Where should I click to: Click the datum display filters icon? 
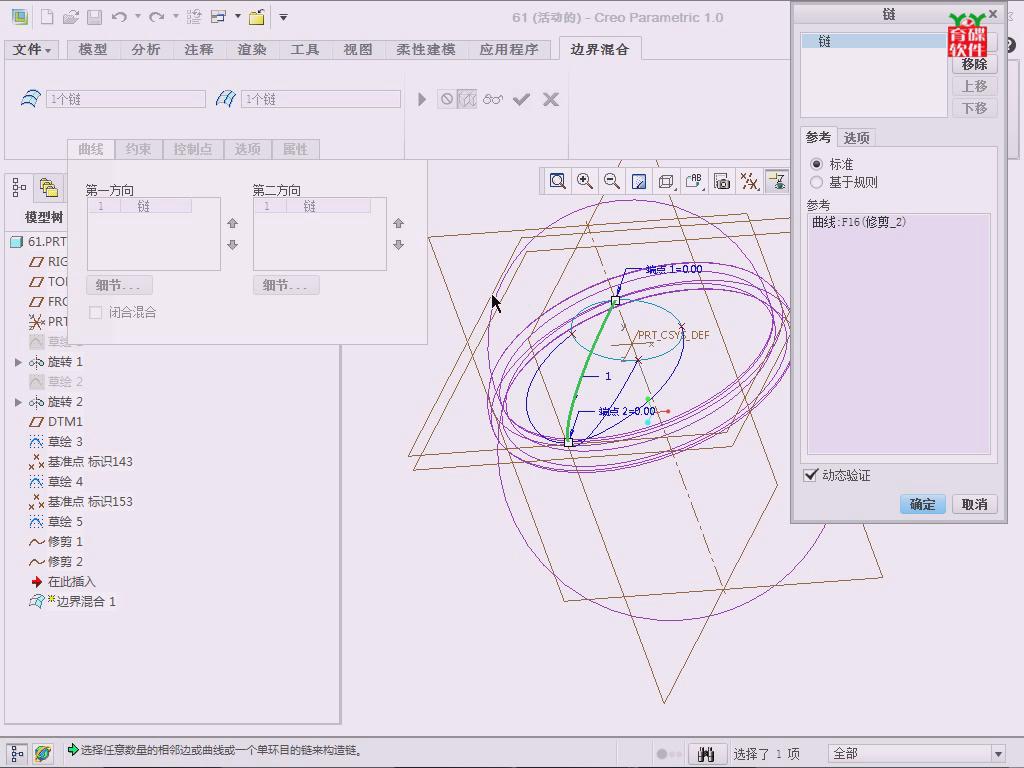pyautogui.click(x=750, y=181)
